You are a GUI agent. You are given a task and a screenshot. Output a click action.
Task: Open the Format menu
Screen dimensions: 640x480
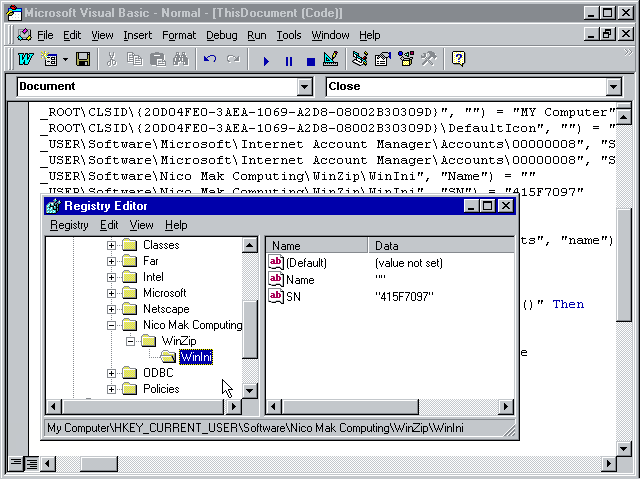(x=179, y=36)
